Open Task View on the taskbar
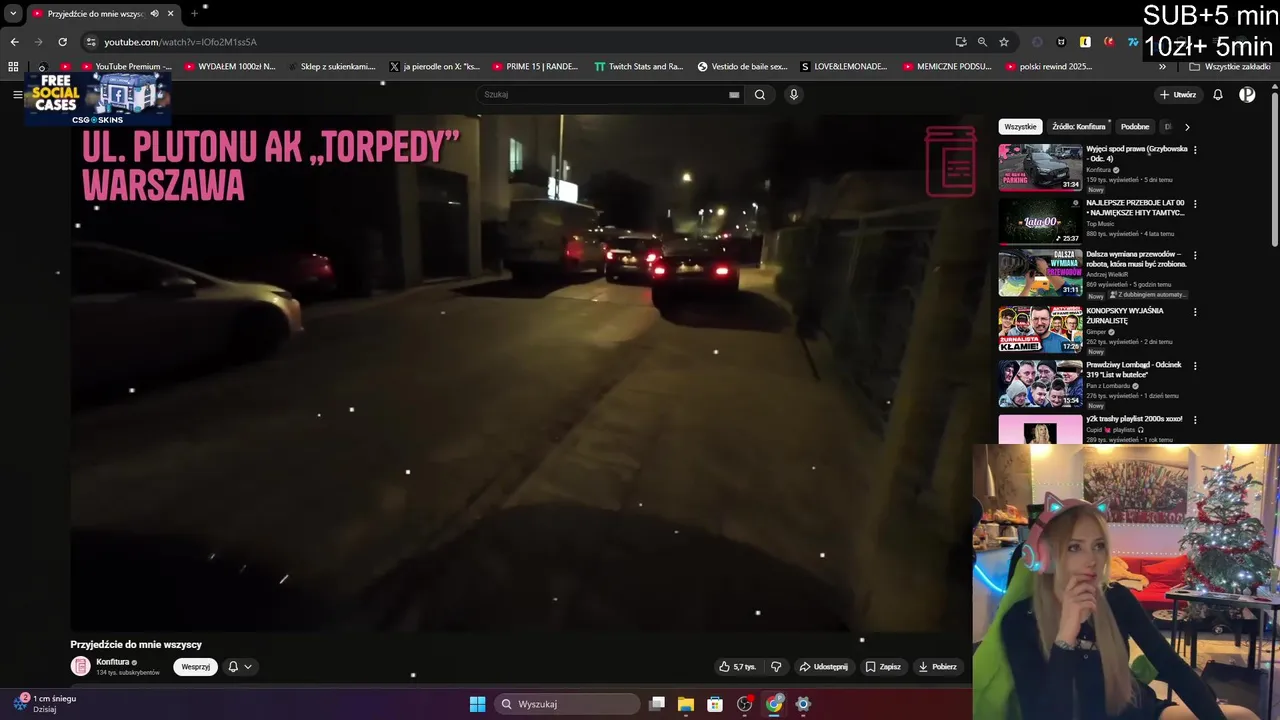The height and width of the screenshot is (720, 1280). click(657, 704)
